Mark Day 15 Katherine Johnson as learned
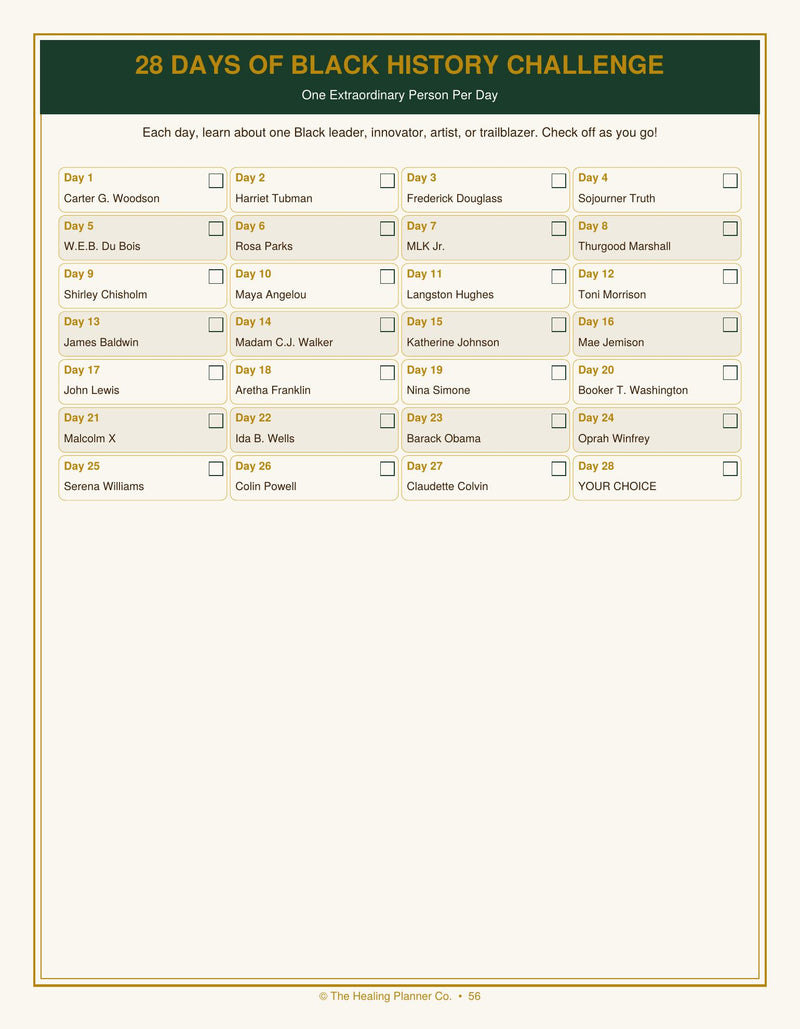The image size is (800, 1029). (x=558, y=325)
